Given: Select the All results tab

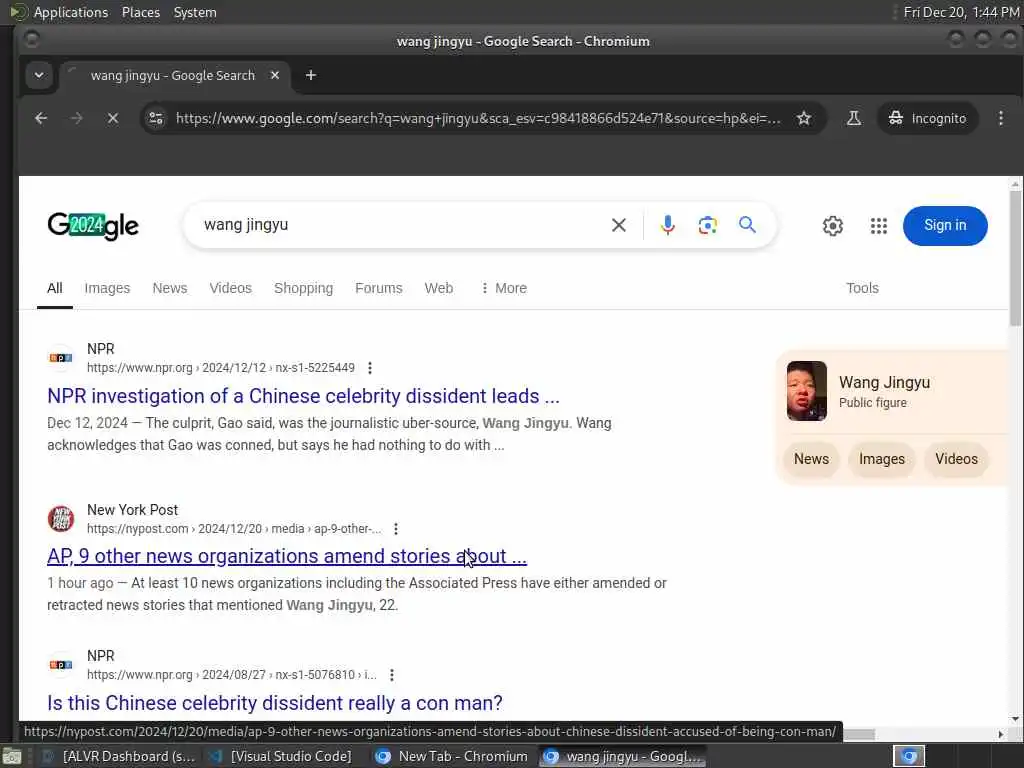Looking at the screenshot, I should tap(55, 288).
